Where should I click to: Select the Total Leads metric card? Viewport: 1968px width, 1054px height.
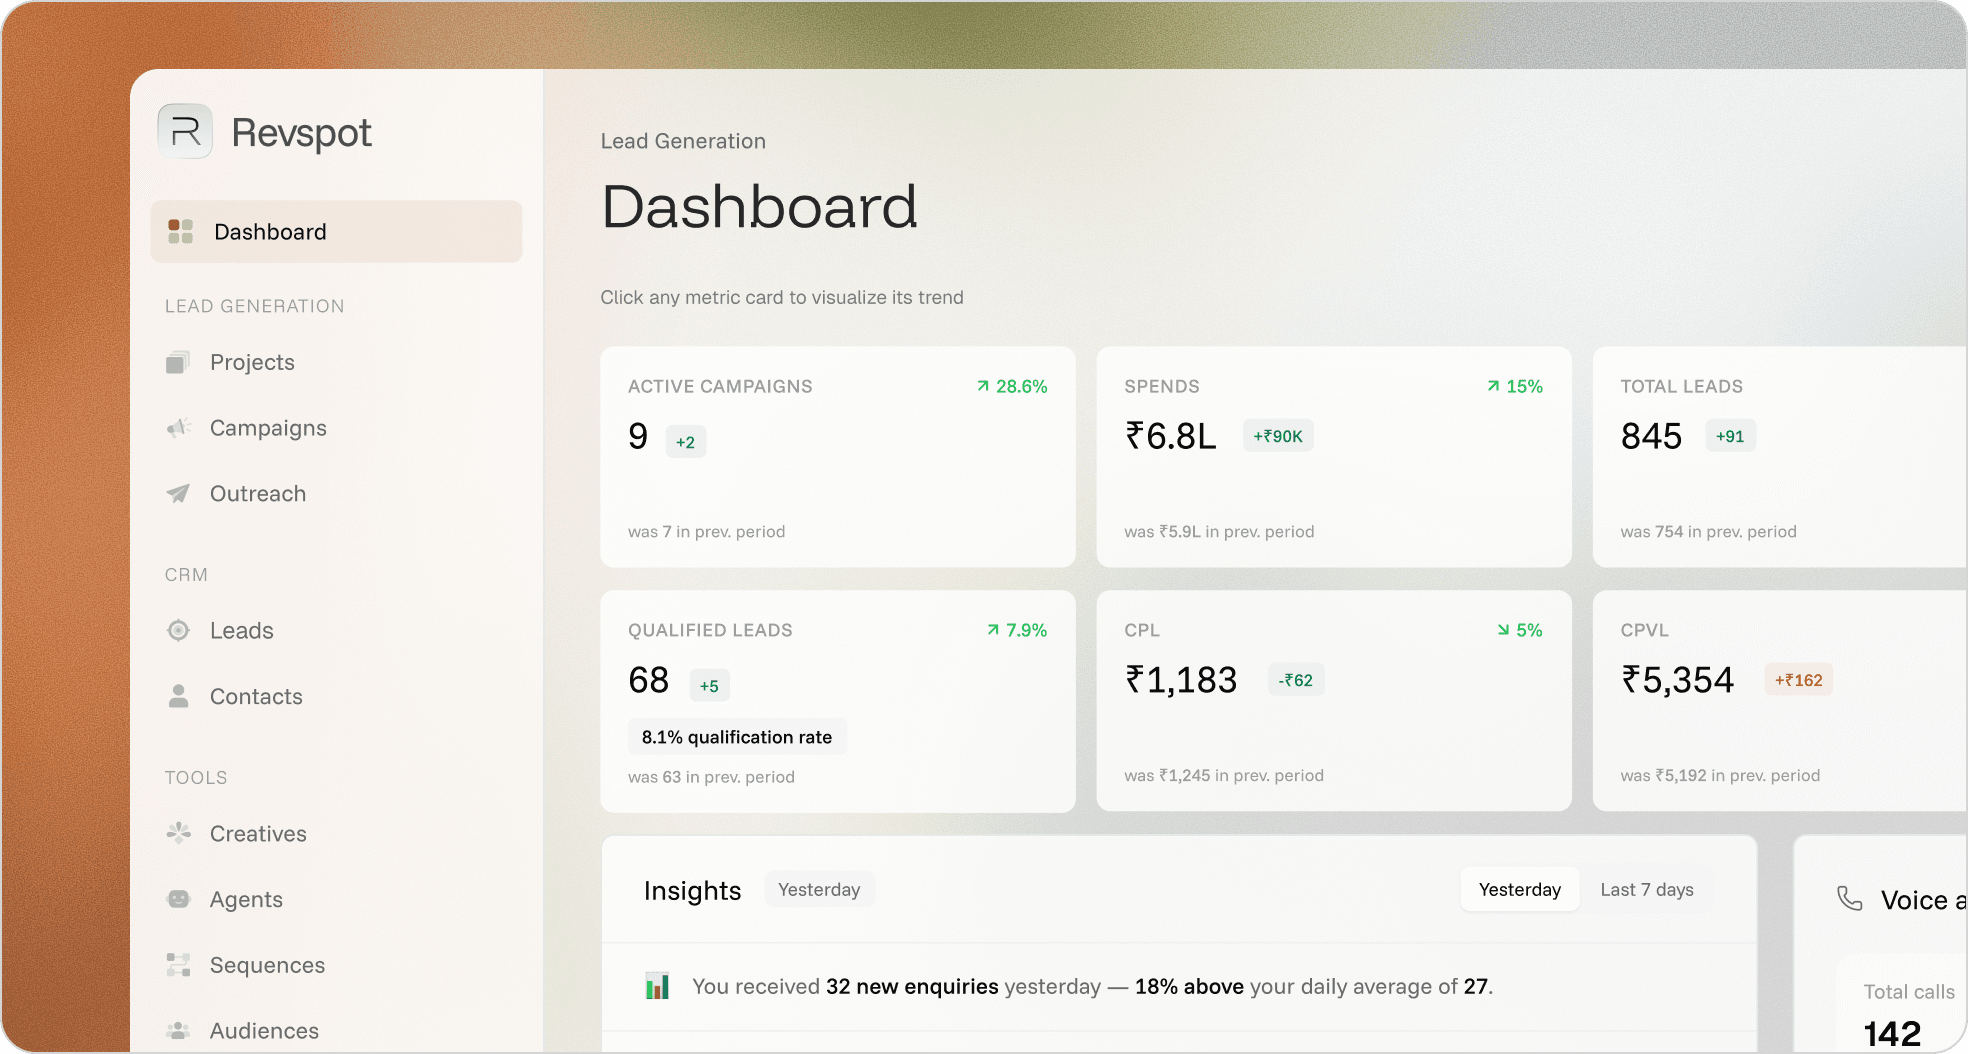[1780, 457]
